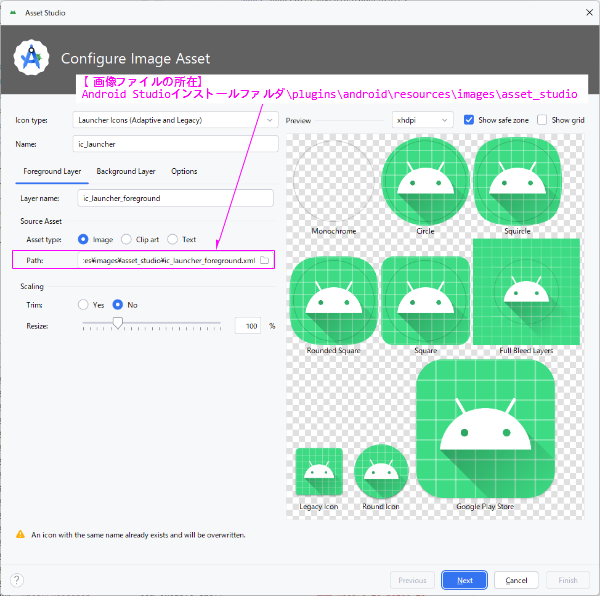
Task: Click the Configure Image Asset heading
Action: 135,59
